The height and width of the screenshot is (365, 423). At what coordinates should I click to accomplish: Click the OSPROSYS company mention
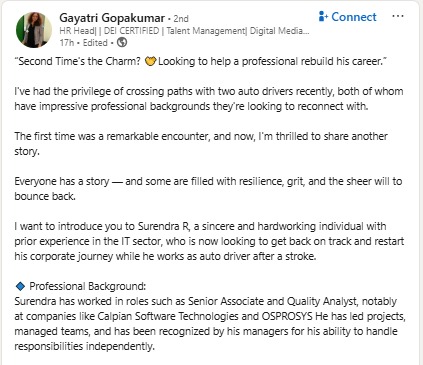[287, 316]
